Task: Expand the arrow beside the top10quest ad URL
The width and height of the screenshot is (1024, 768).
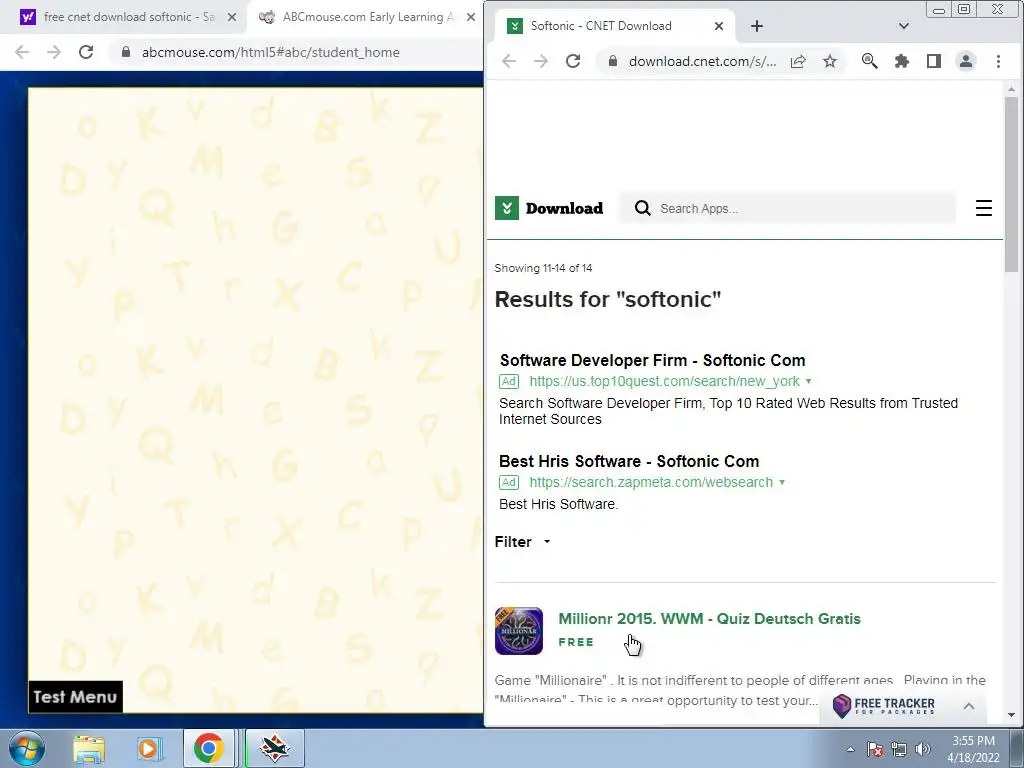Action: tap(808, 381)
